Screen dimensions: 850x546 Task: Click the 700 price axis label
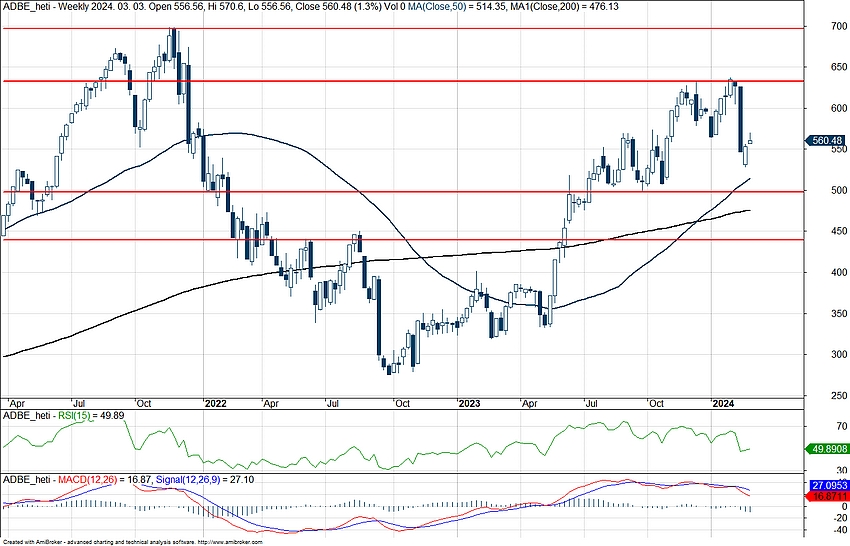839,26
